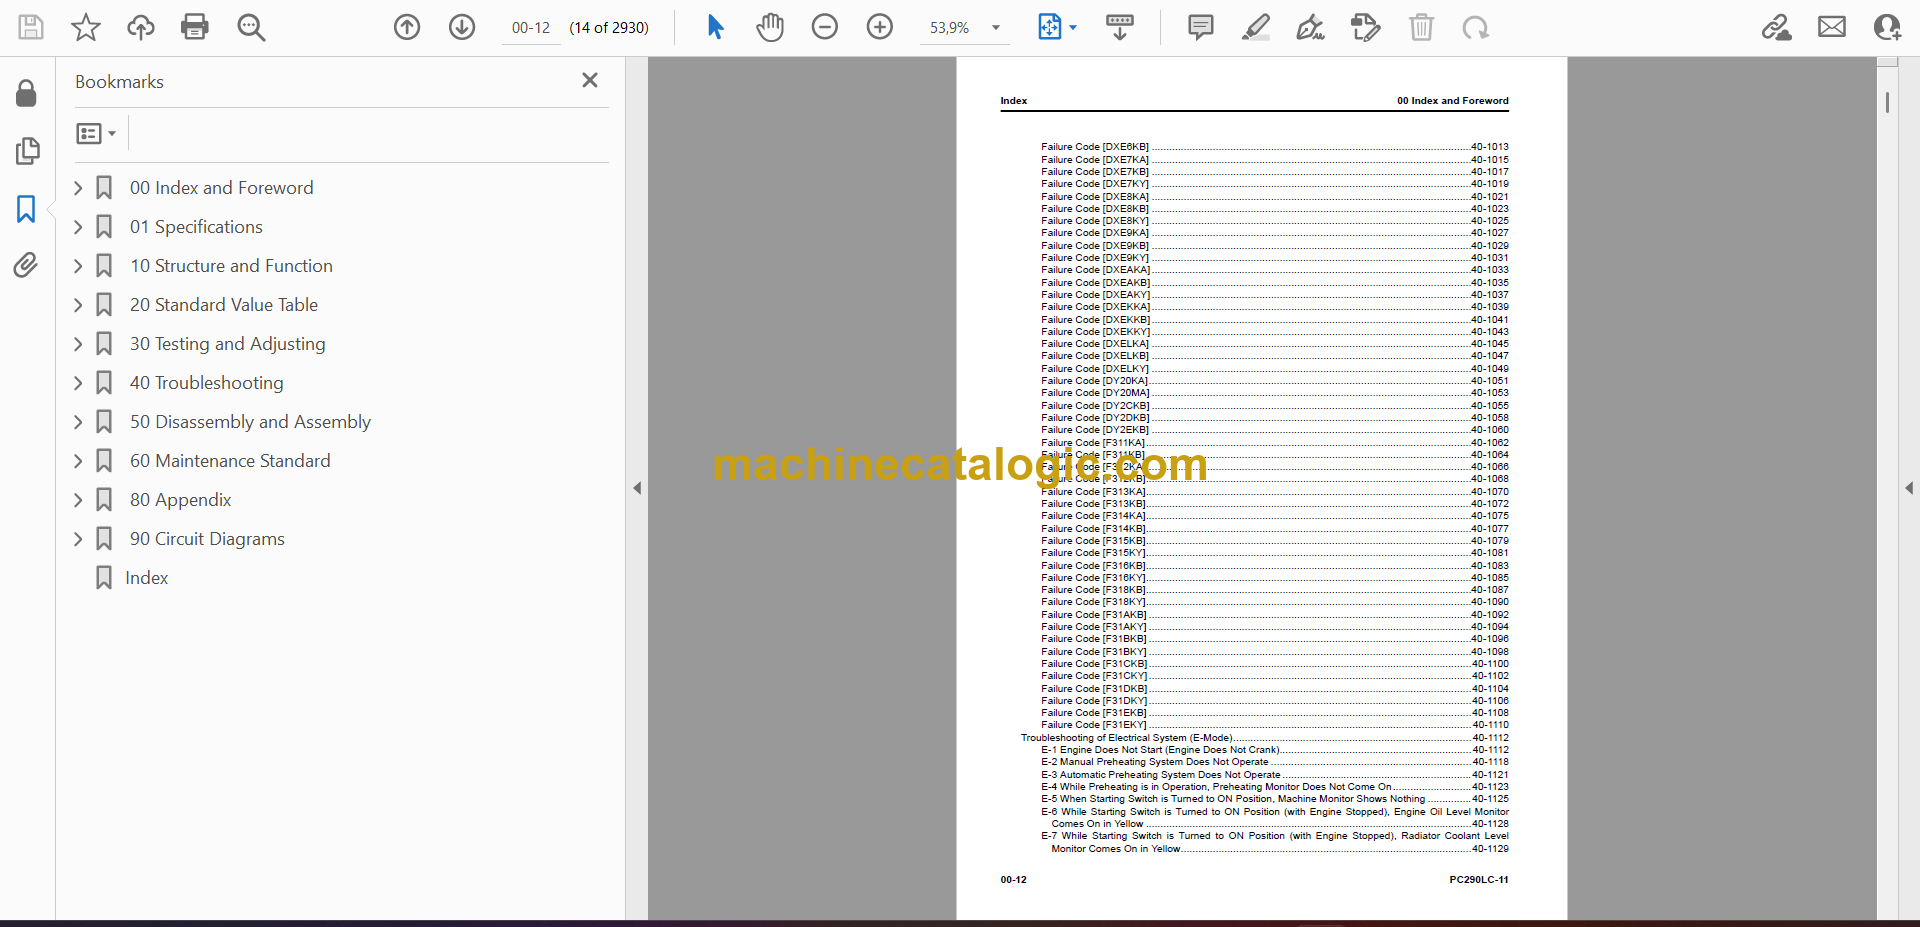Add a comment sticky note

tap(1201, 27)
